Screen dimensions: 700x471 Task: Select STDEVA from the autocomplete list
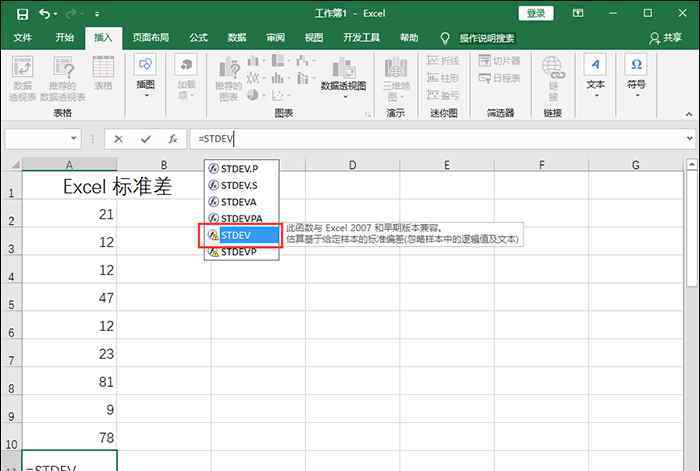[x=242, y=202]
